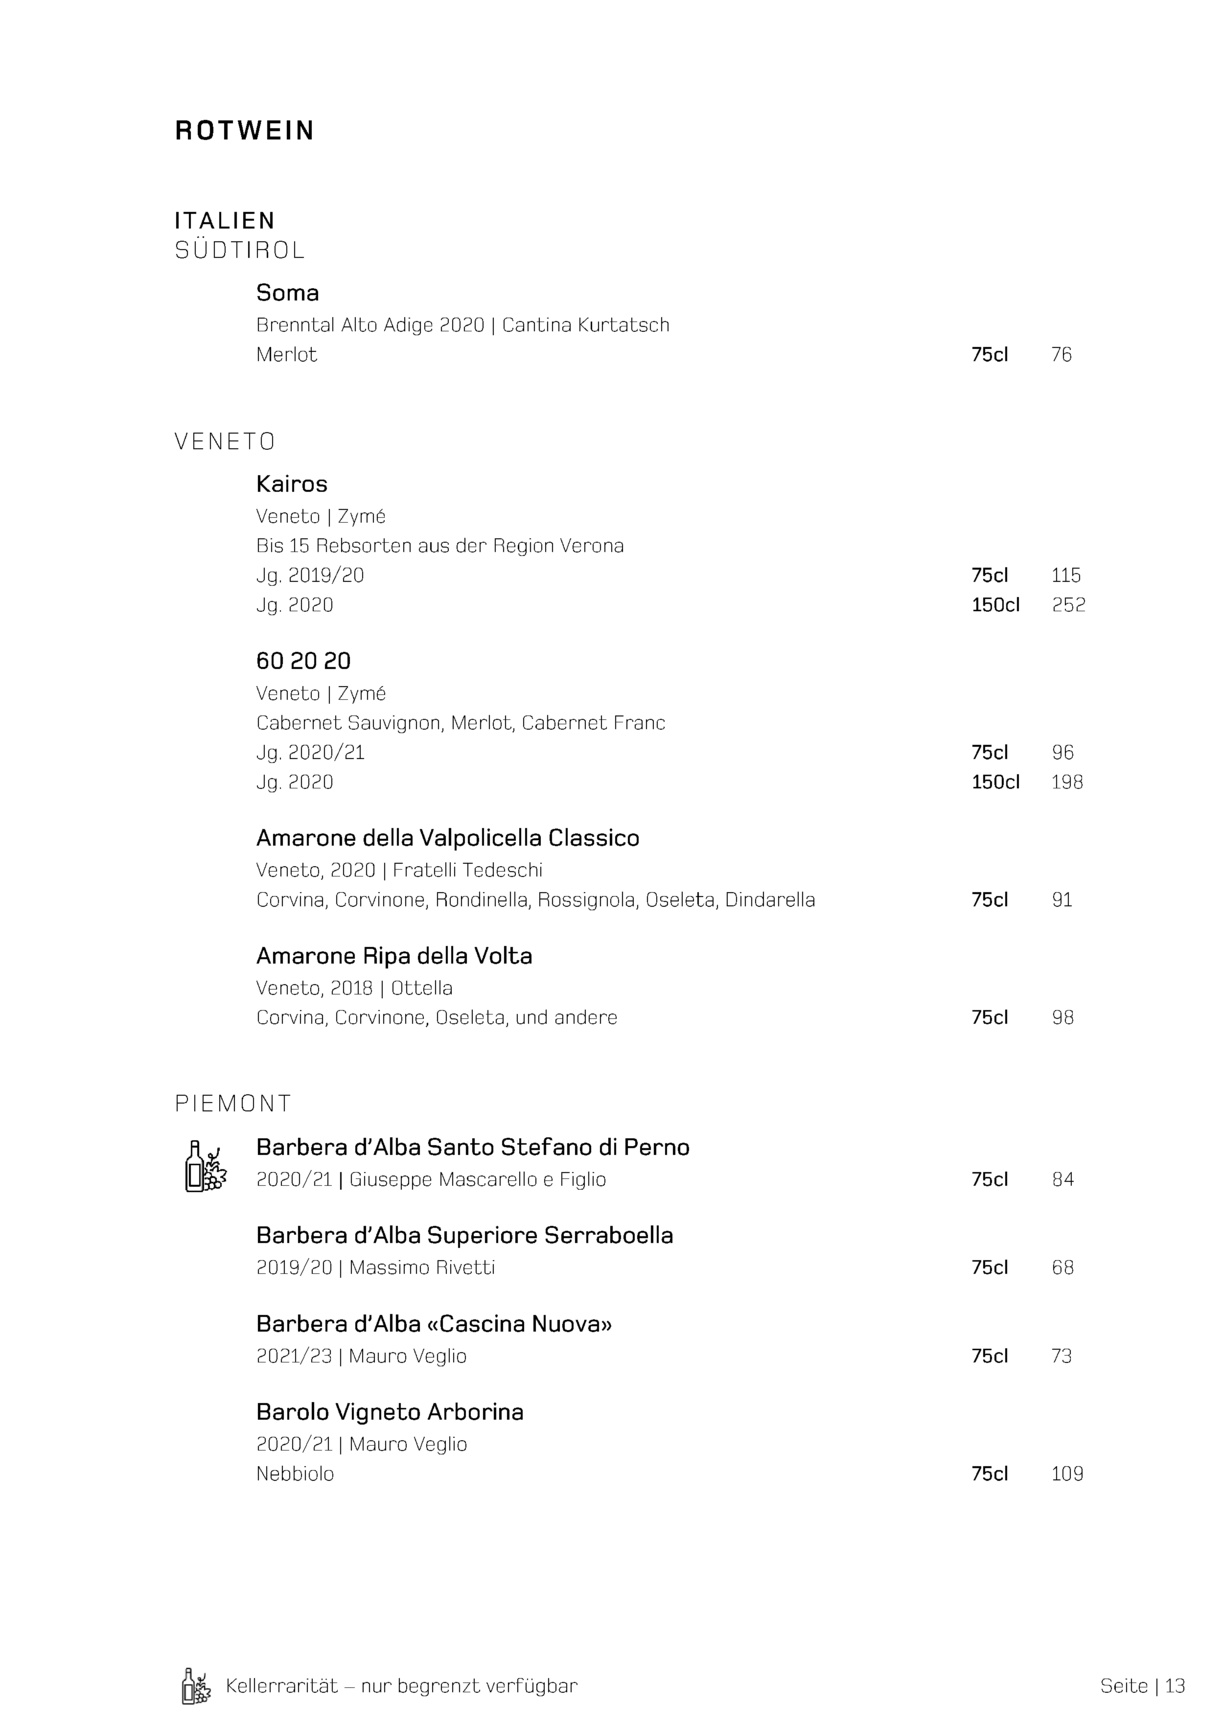Screen dimensions: 1222x1728
Task: Select the 60 20 20 wine title
Action: pos(304,661)
